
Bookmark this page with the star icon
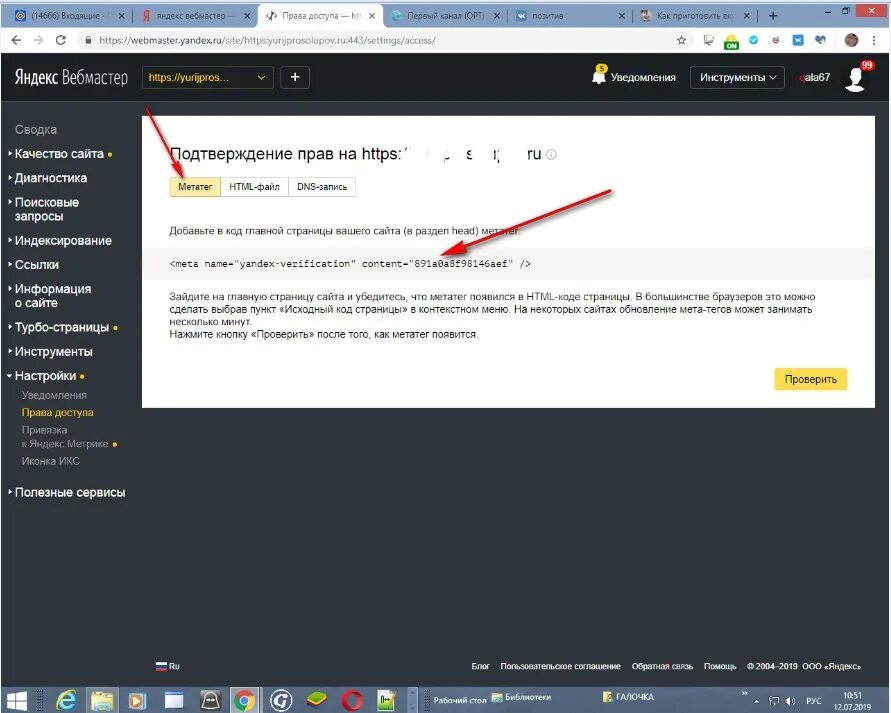pyautogui.click(x=681, y=40)
